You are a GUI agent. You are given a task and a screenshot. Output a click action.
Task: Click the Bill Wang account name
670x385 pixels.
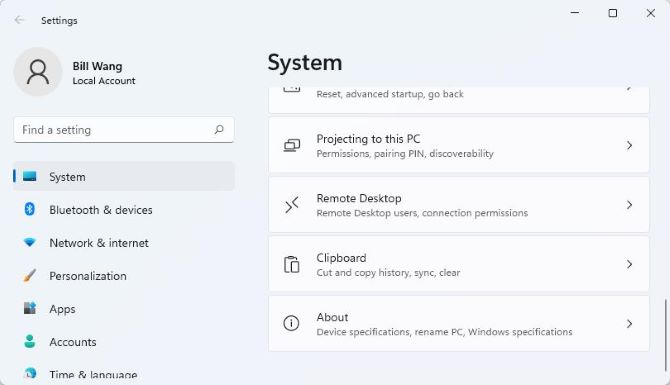97,66
